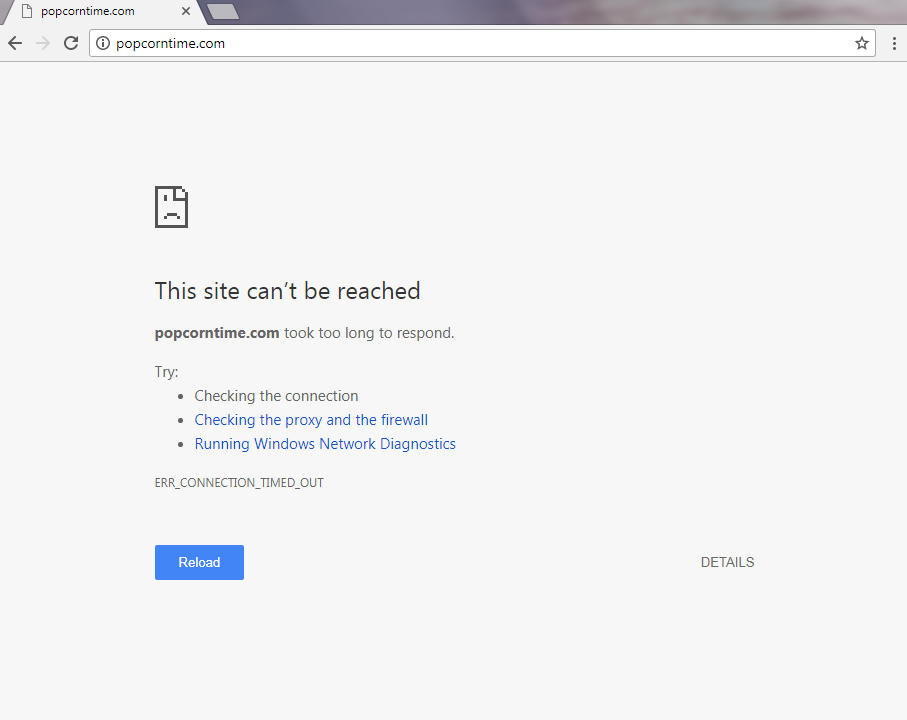This screenshot has width=907, height=720.
Task: Click the page favicon on the tab
Action: click(x=27, y=11)
